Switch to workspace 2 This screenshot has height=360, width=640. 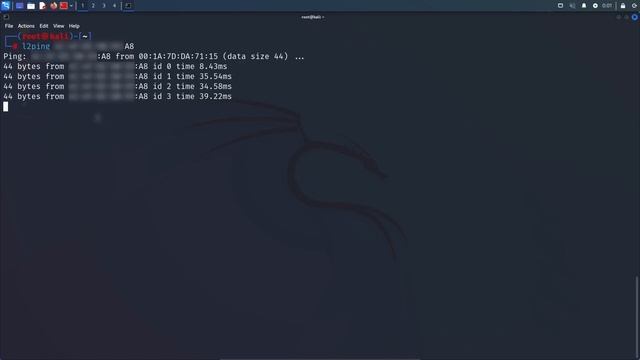pos(93,6)
